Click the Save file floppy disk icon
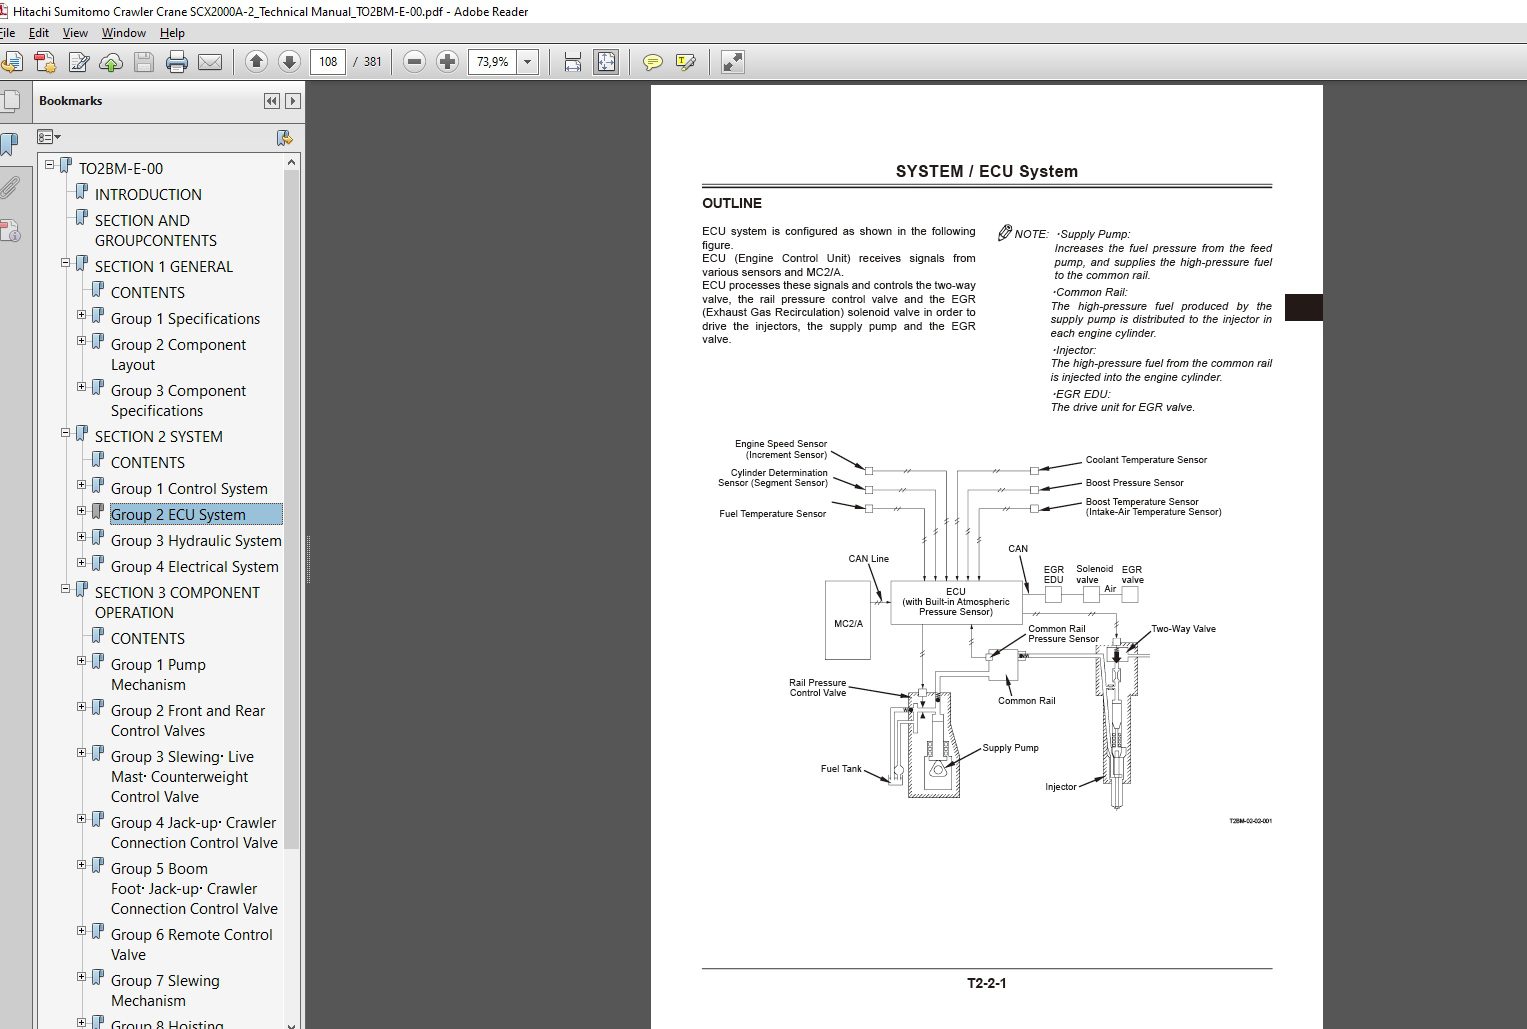 tap(144, 62)
